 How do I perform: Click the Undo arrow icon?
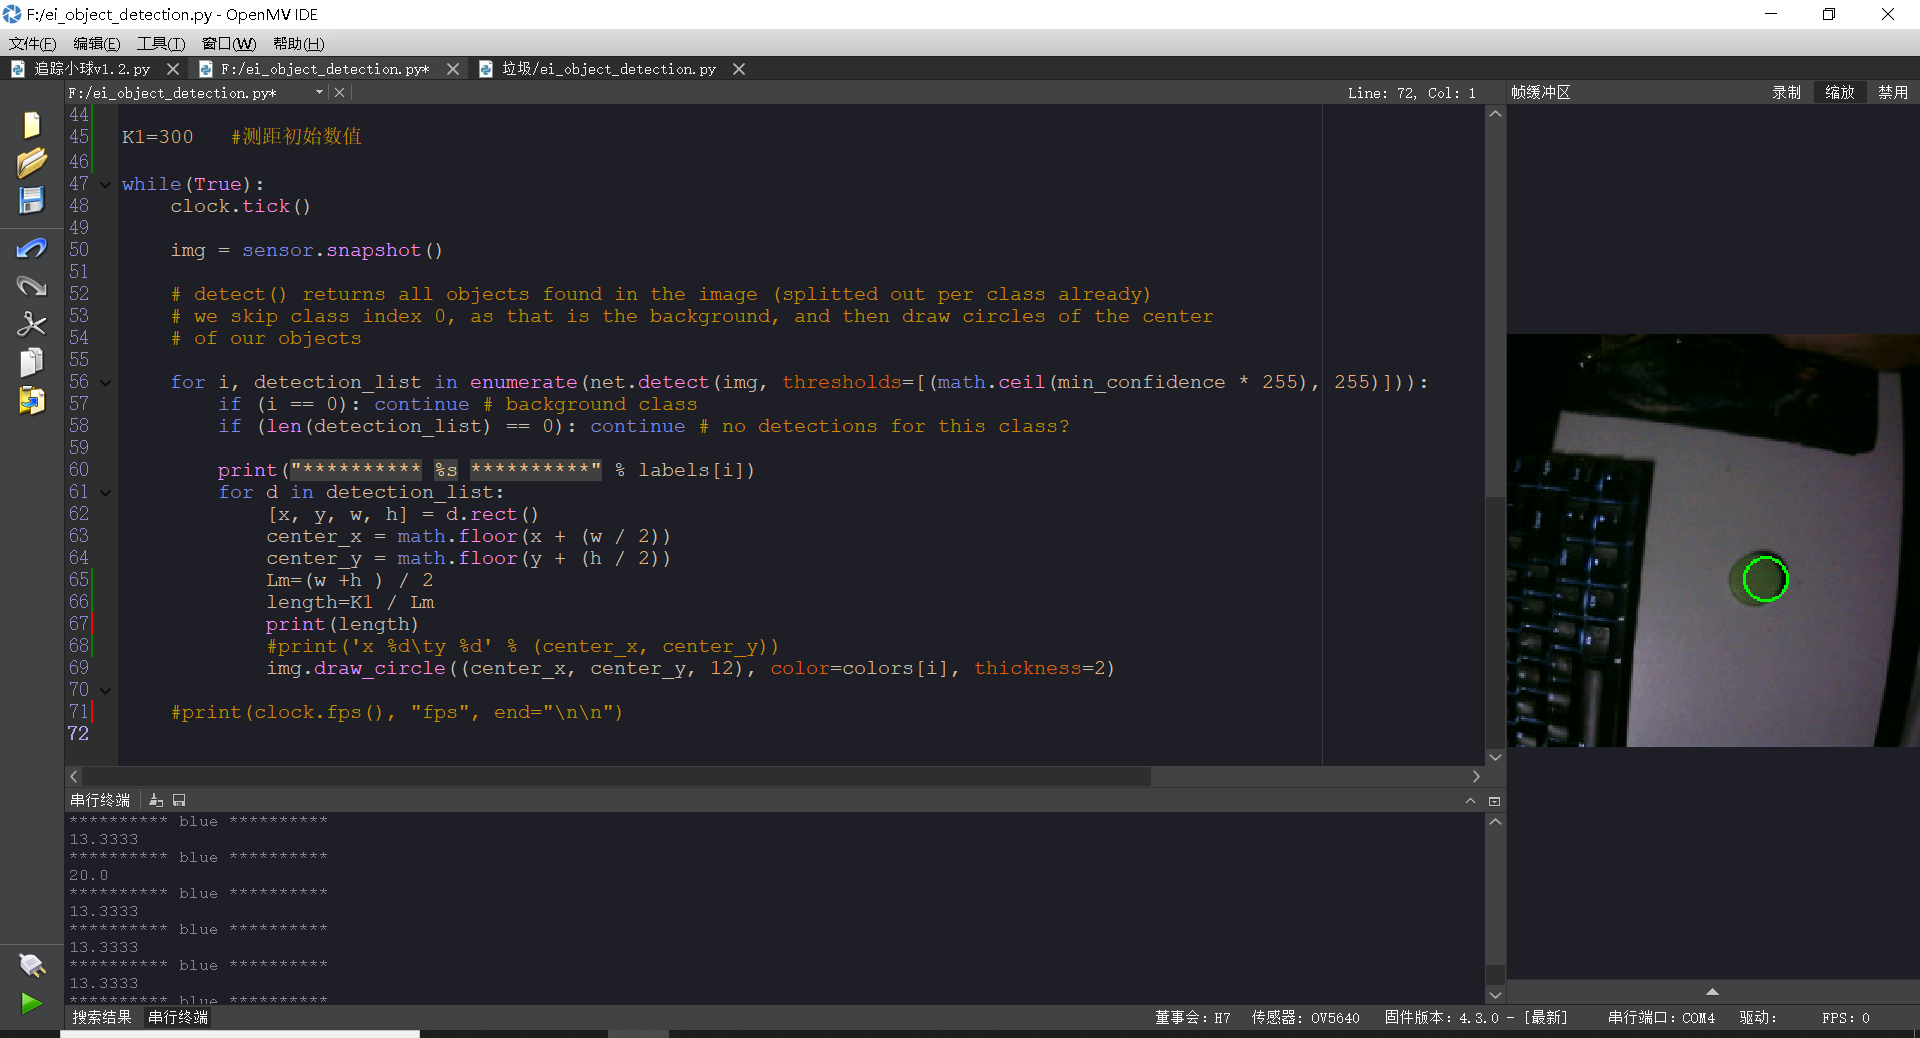[32, 248]
